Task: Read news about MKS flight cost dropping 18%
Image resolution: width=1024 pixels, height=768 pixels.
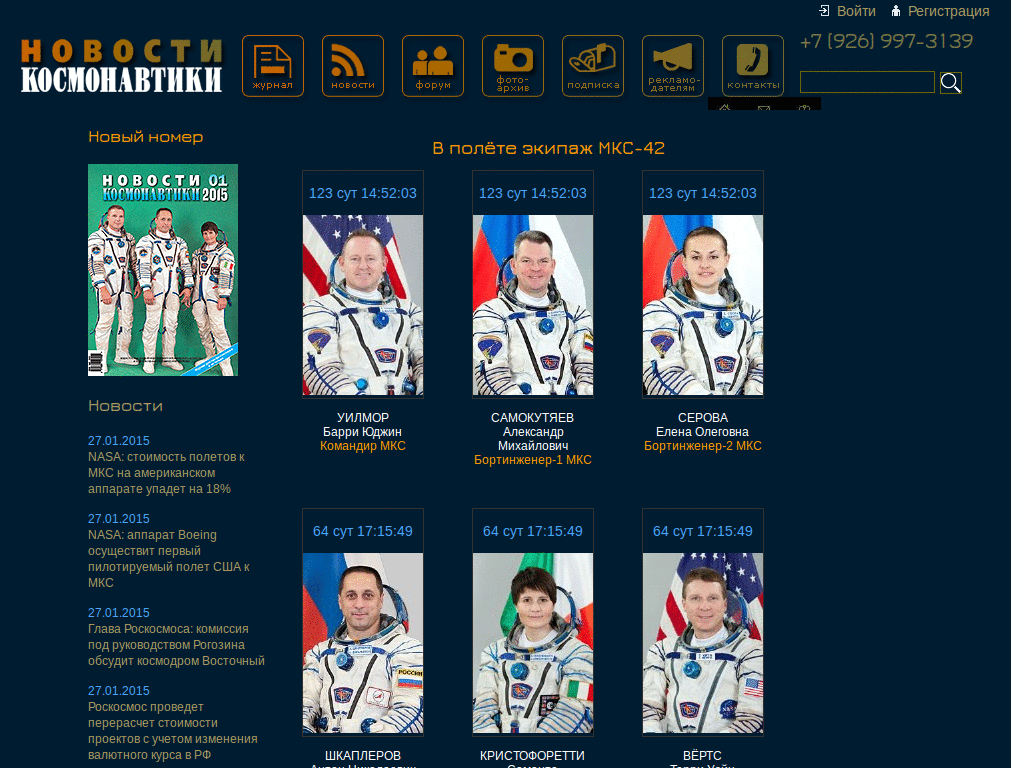Action: point(166,472)
